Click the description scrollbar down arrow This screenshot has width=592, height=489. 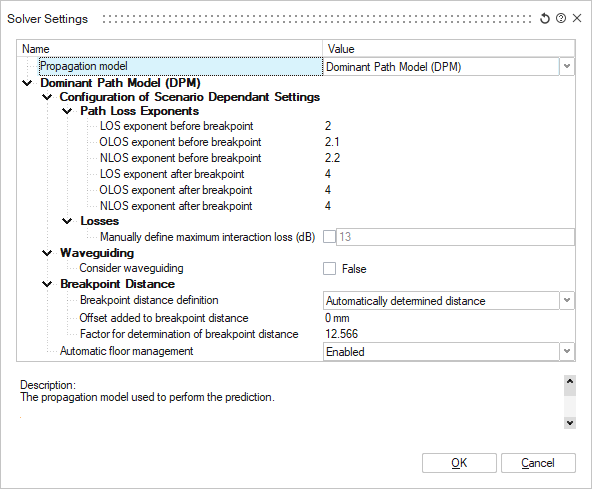pyautogui.click(x=570, y=423)
